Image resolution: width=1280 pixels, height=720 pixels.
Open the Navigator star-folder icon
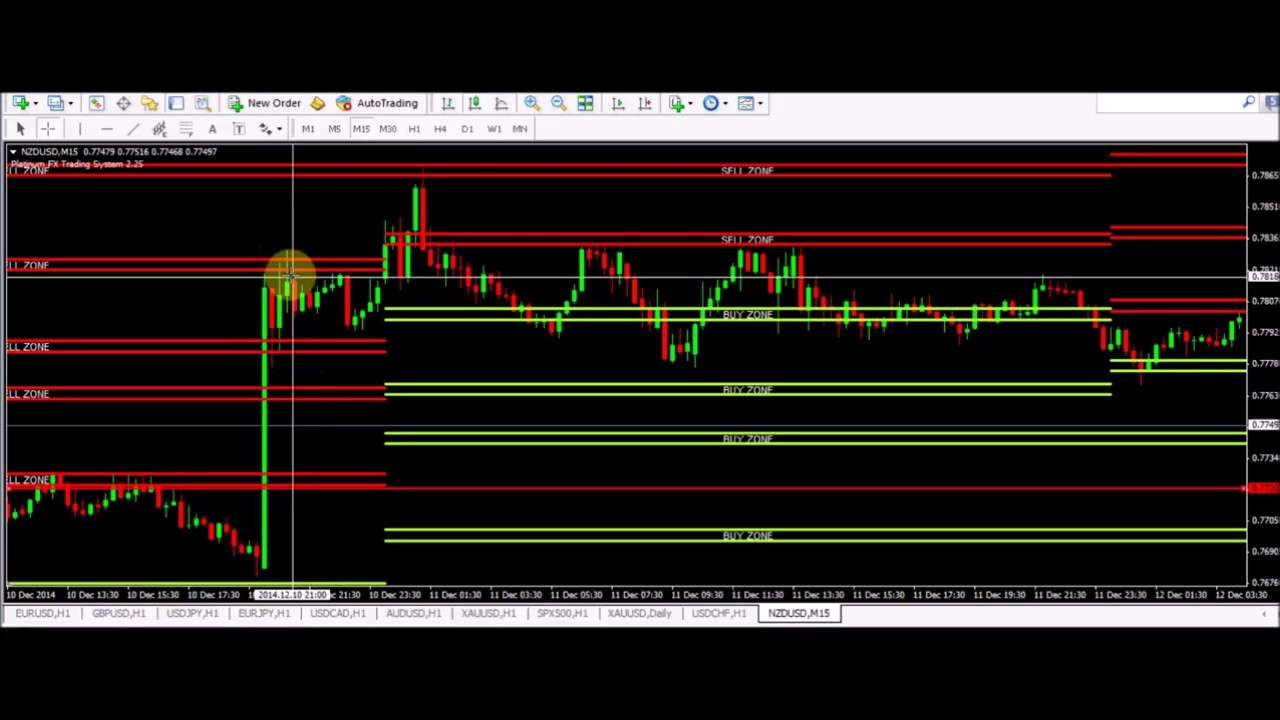click(149, 103)
